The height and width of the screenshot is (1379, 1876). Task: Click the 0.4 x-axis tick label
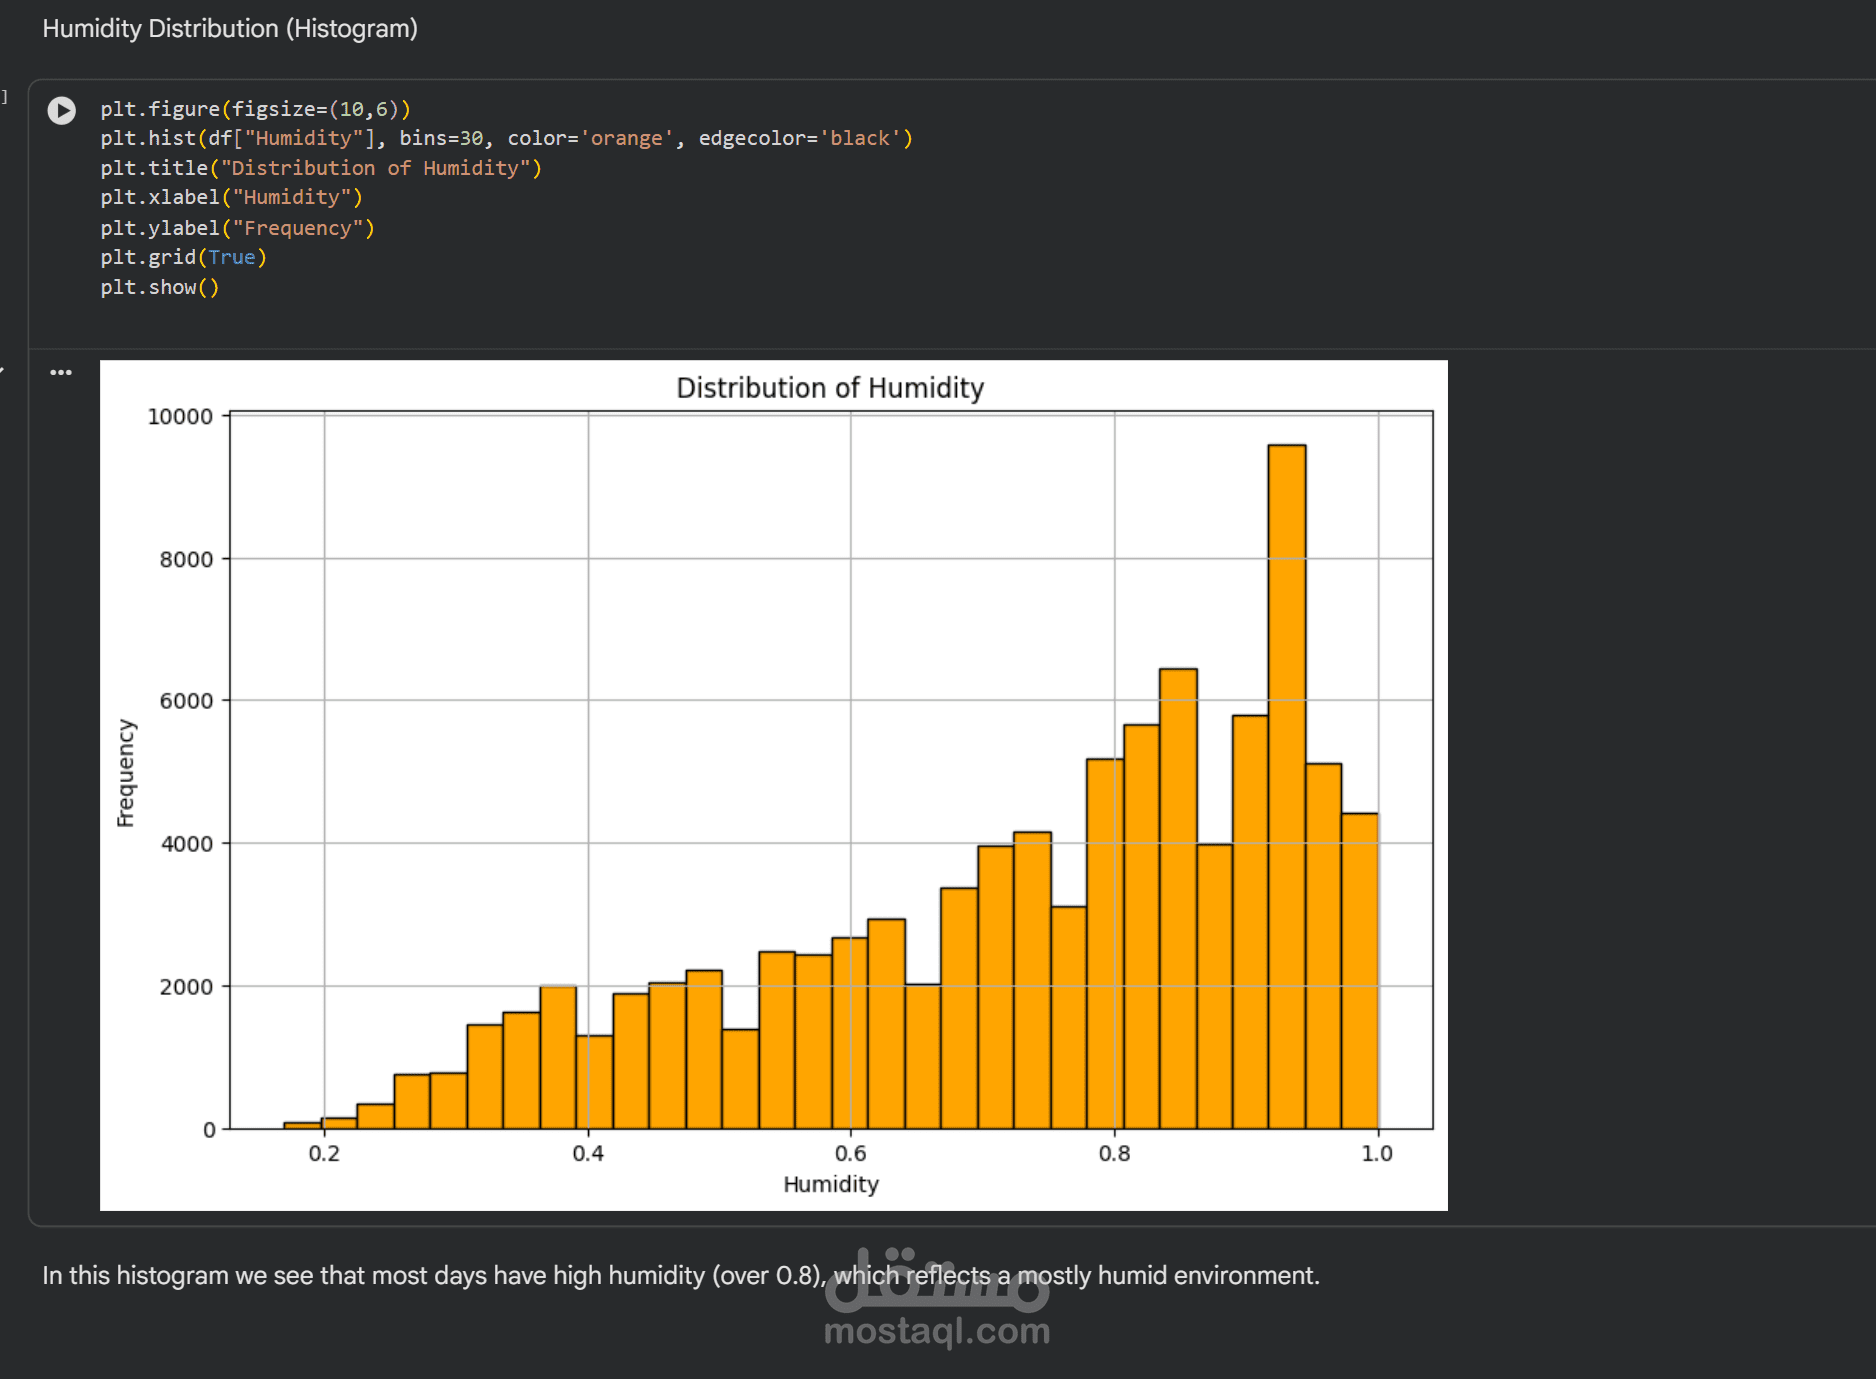click(x=588, y=1154)
